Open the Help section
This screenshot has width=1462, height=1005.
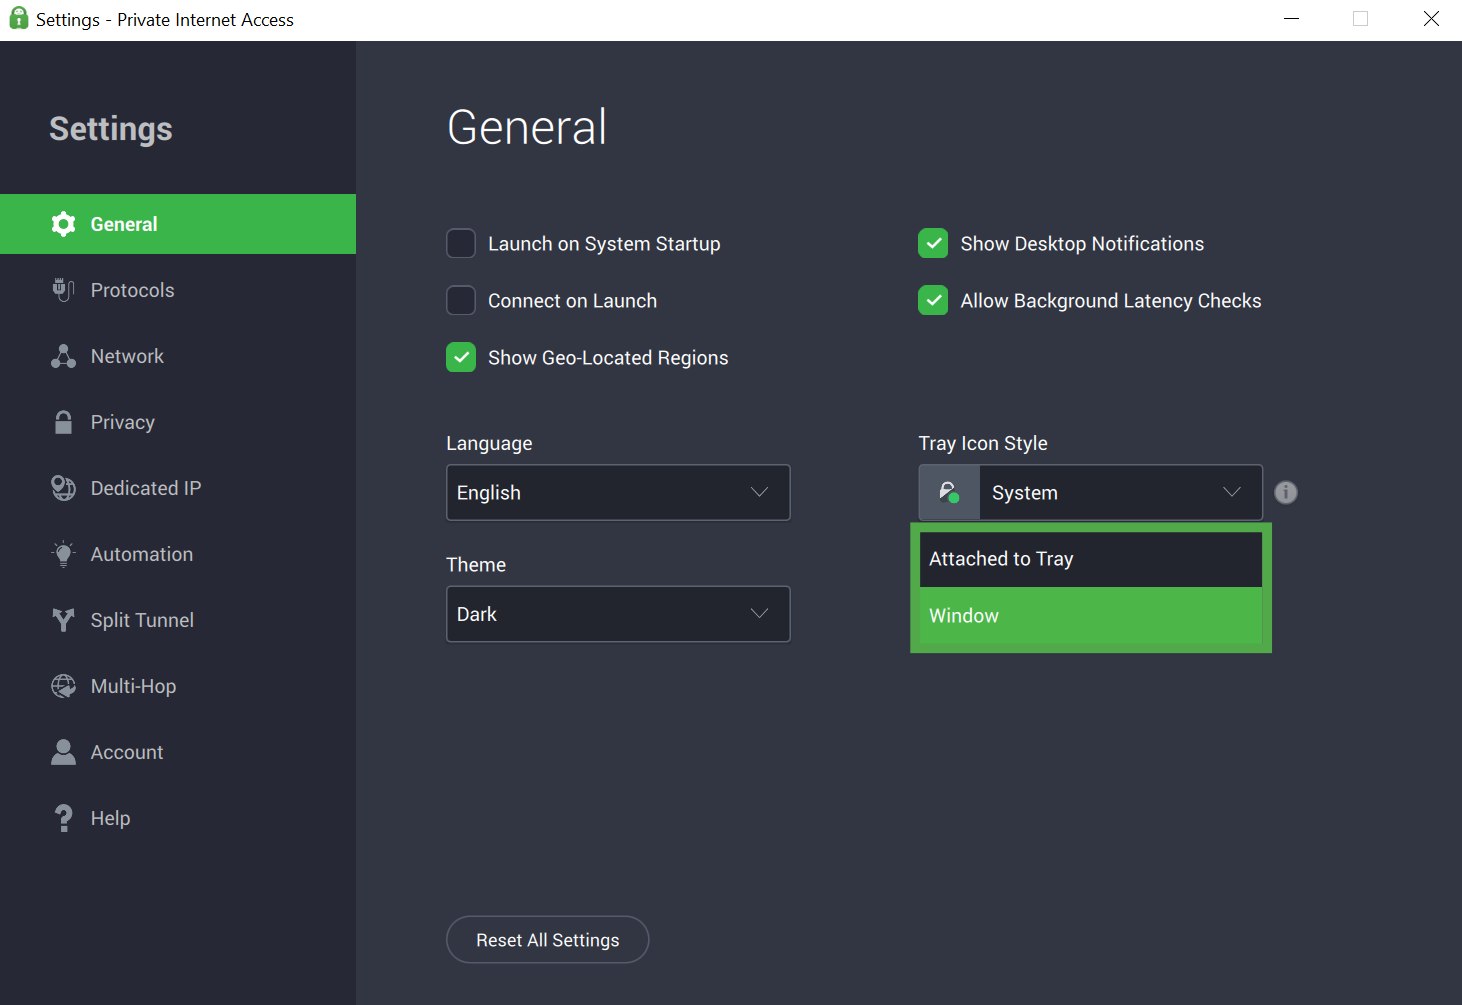[178, 818]
